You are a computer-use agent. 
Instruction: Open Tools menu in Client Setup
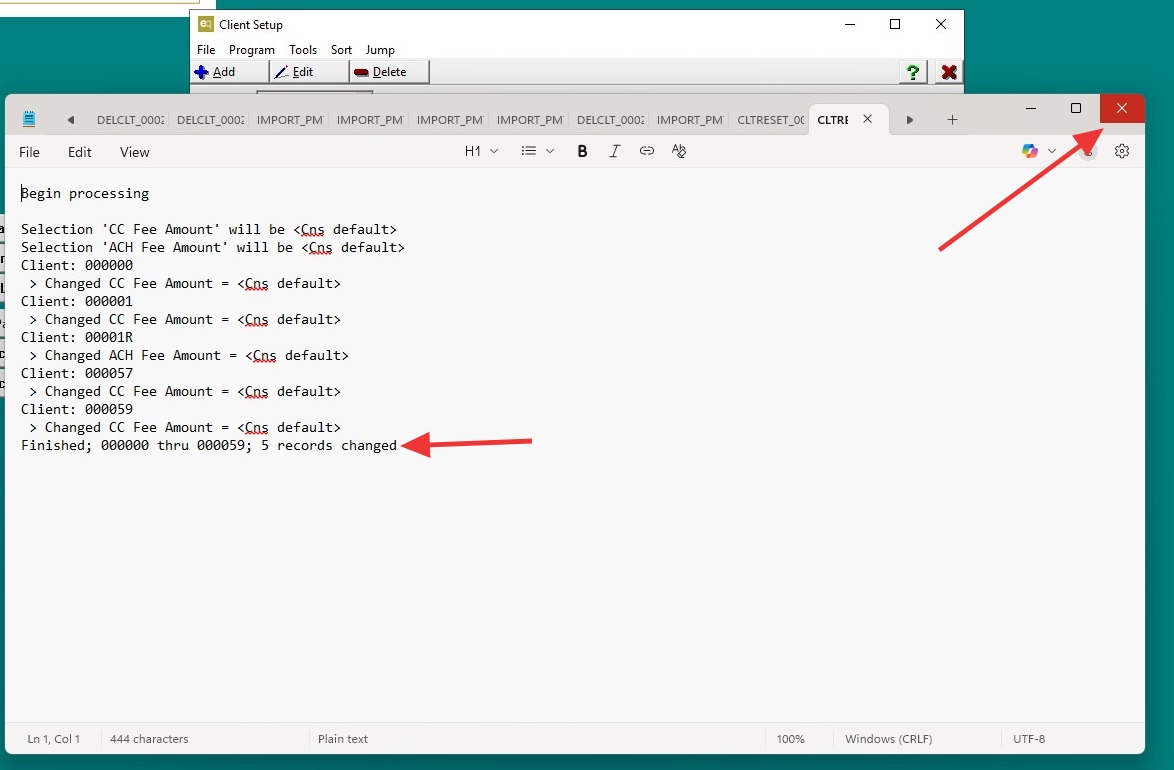[x=303, y=49]
